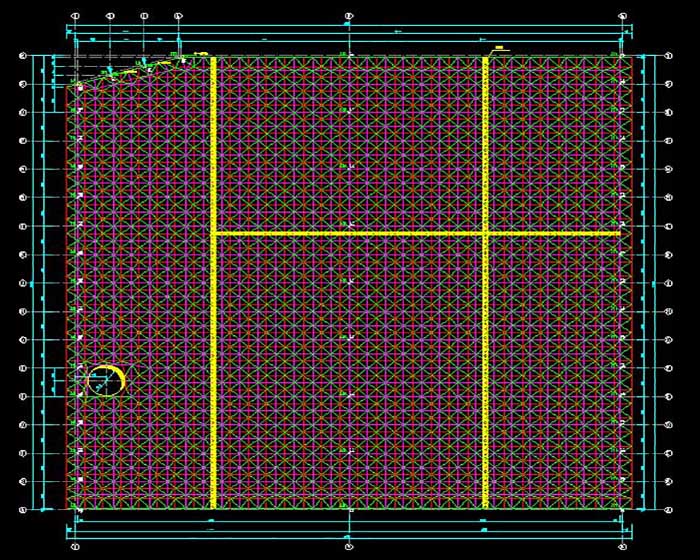The height and width of the screenshot is (560, 700).
Task: Click the second axis bubble from left on top
Action: click(x=110, y=17)
